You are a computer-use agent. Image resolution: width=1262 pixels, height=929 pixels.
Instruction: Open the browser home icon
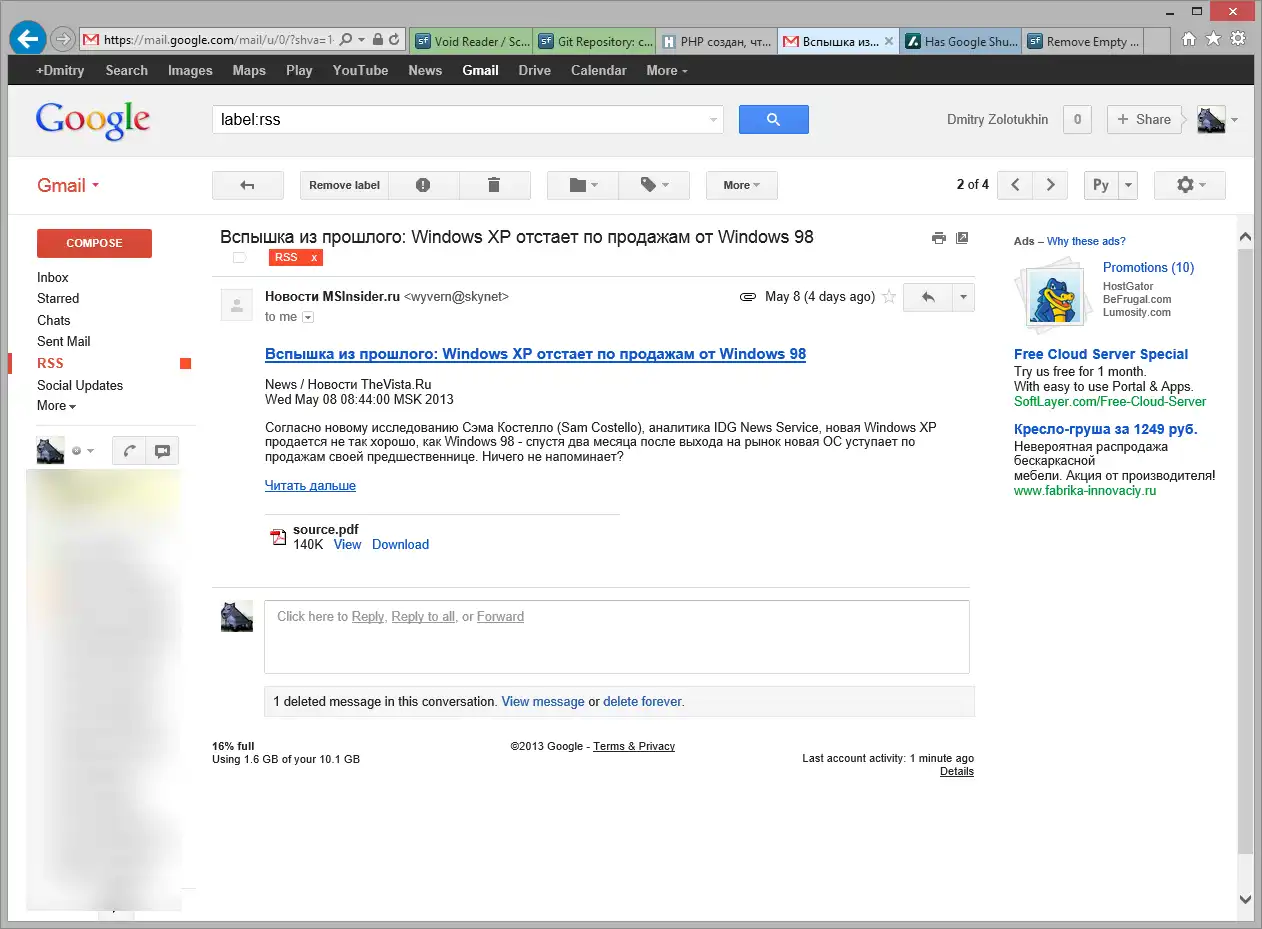[1189, 39]
